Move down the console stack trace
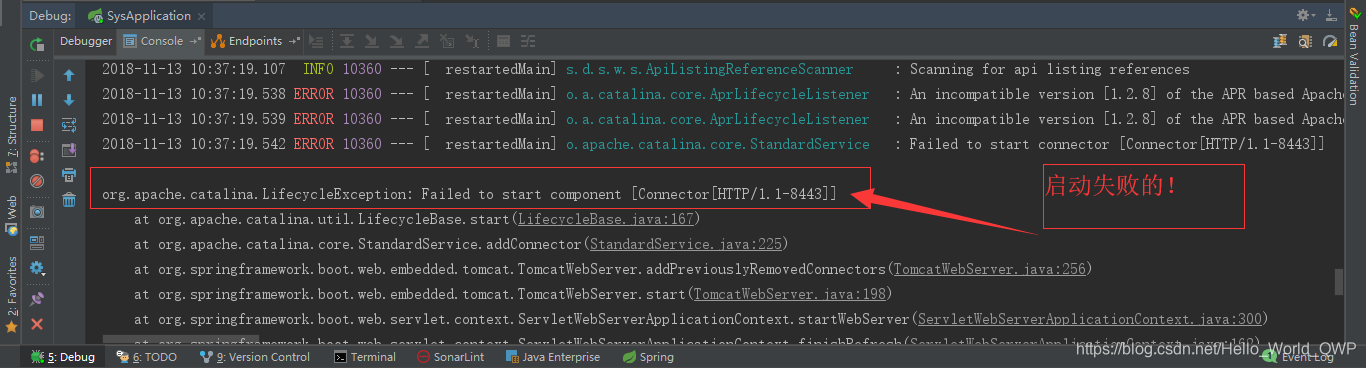This screenshot has width=1366, height=368. [69, 100]
